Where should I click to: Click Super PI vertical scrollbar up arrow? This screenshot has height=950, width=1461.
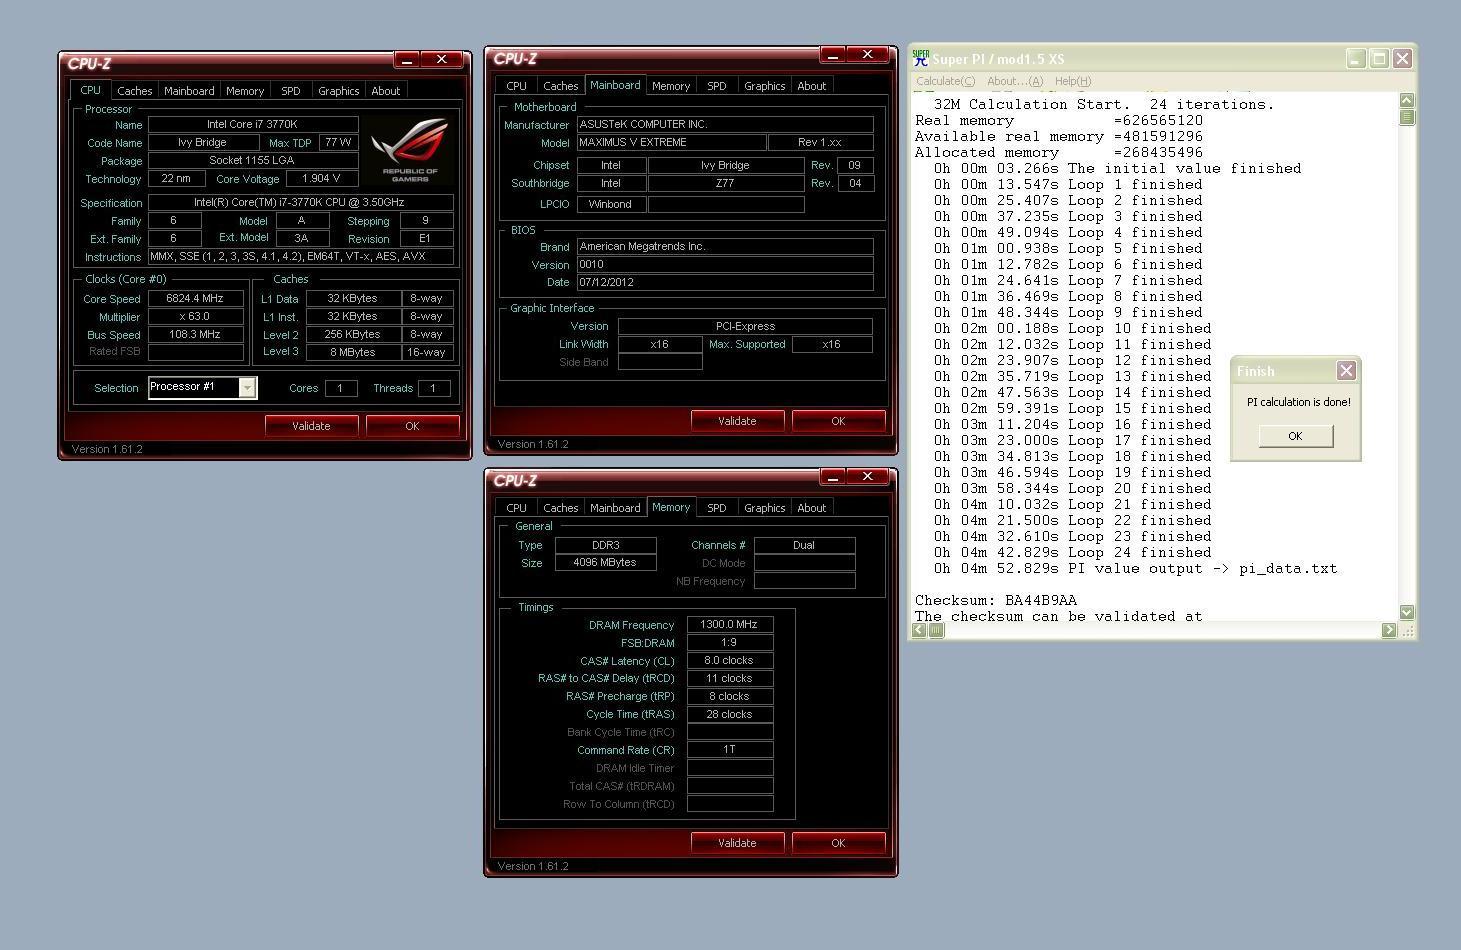point(1406,100)
